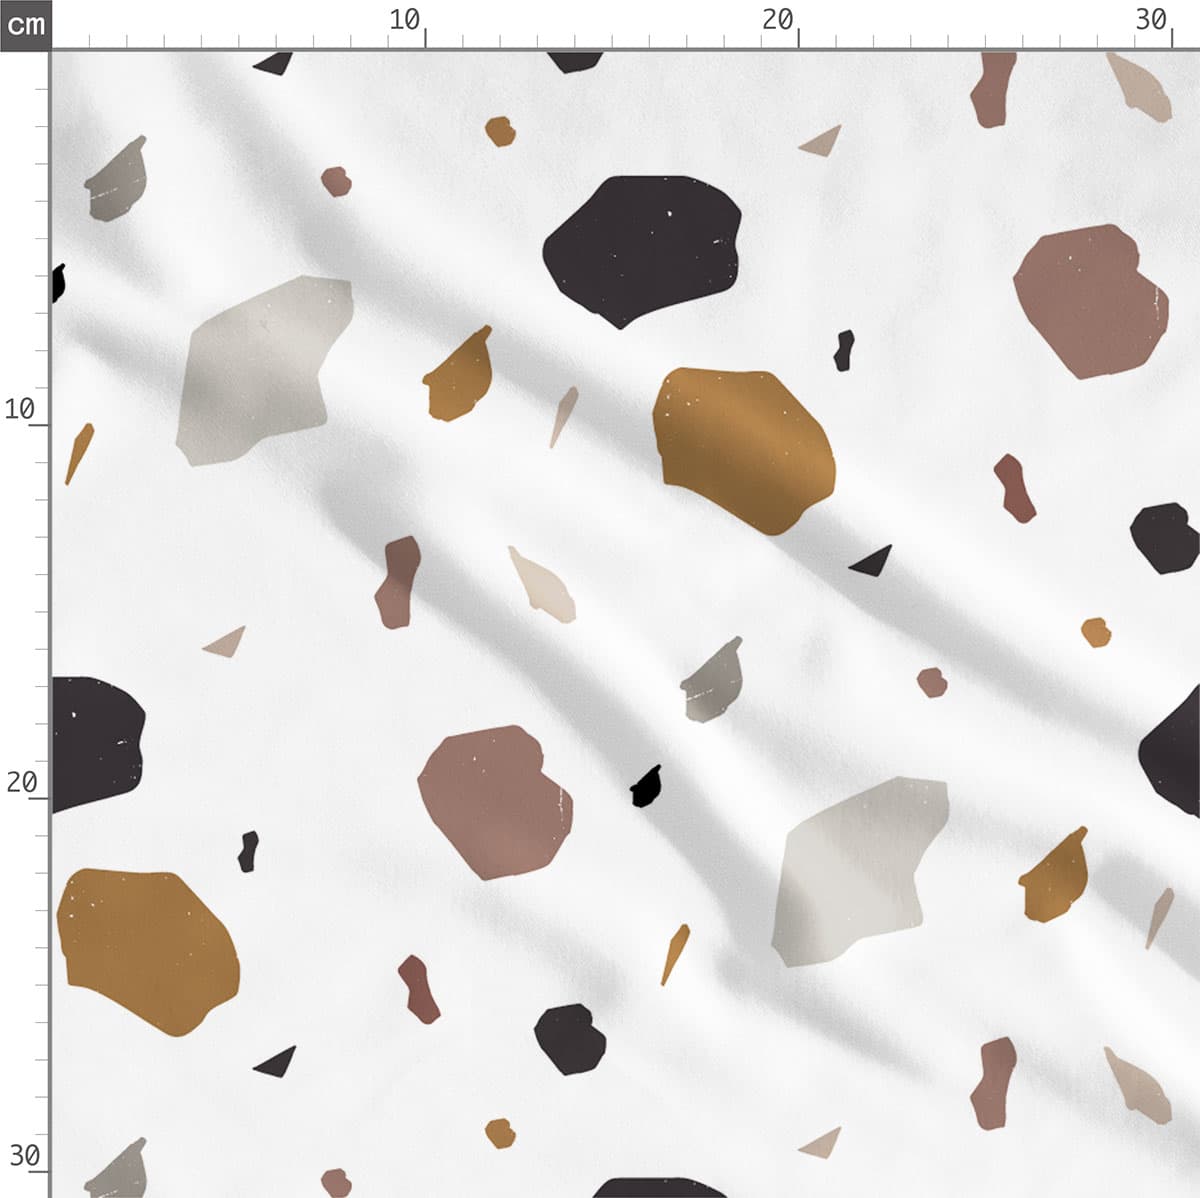1200x1198 pixels.
Task: Click the cm unit label
Action: tap(25, 24)
